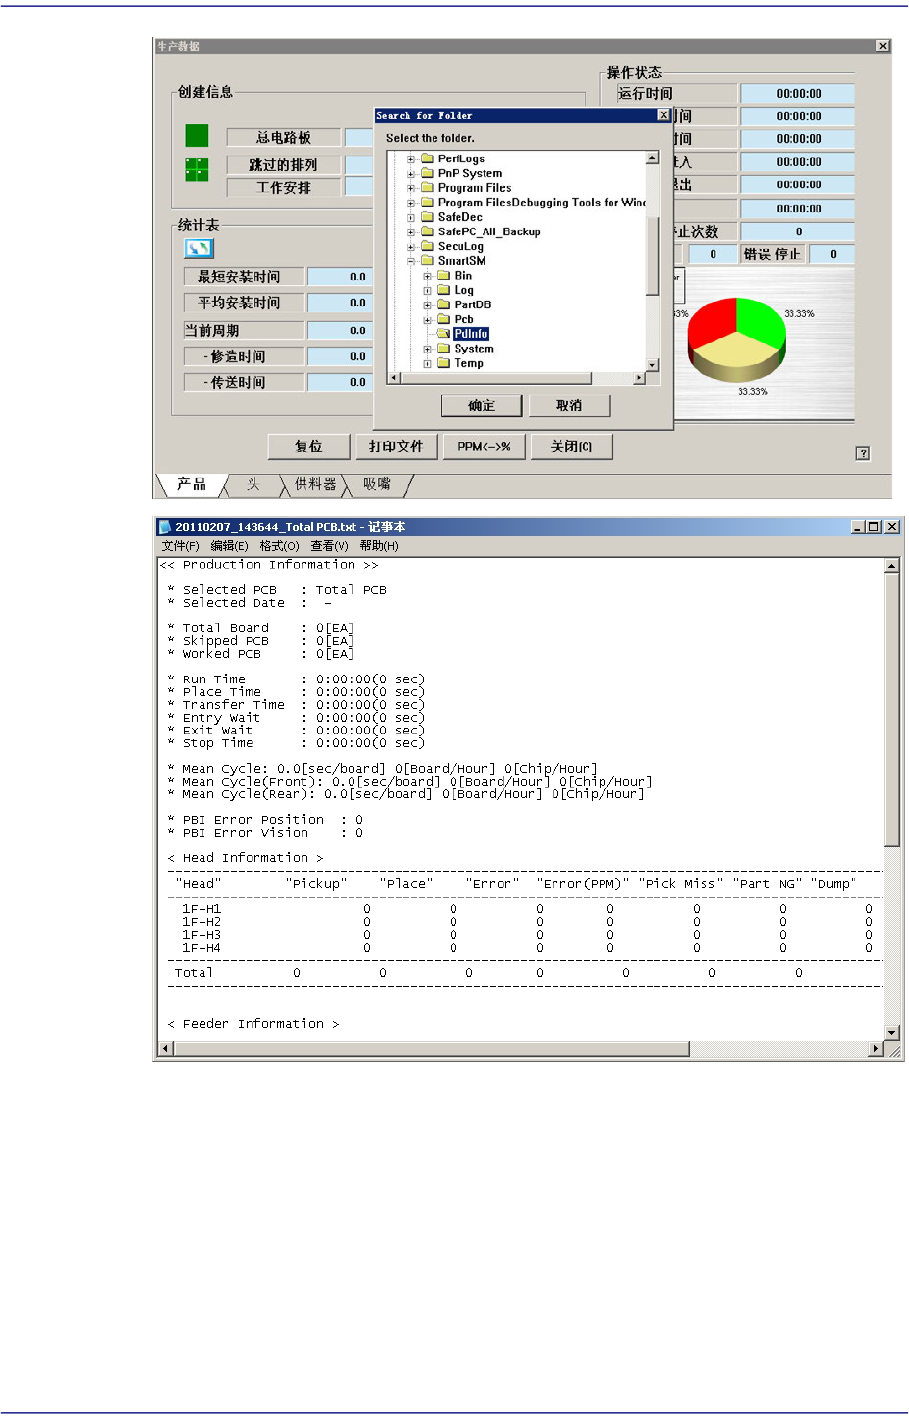Open the 格式(O) menu in Notepad
The height and width of the screenshot is (1424, 909).
pyautogui.click(x=280, y=546)
